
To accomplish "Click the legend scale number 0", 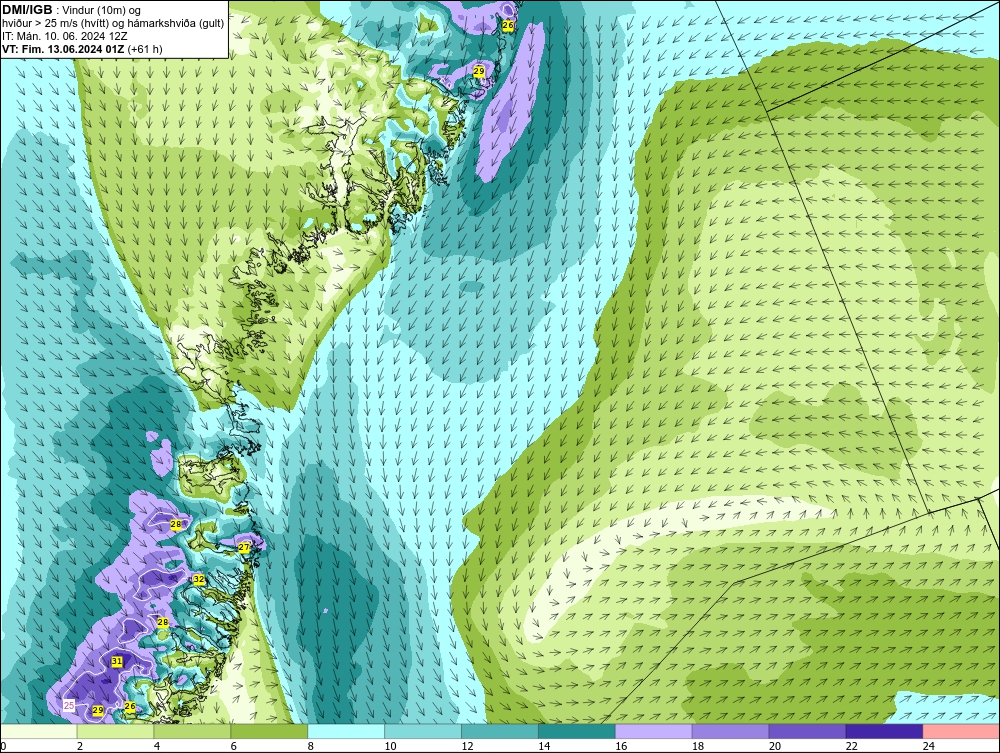I will tap(3, 746).
